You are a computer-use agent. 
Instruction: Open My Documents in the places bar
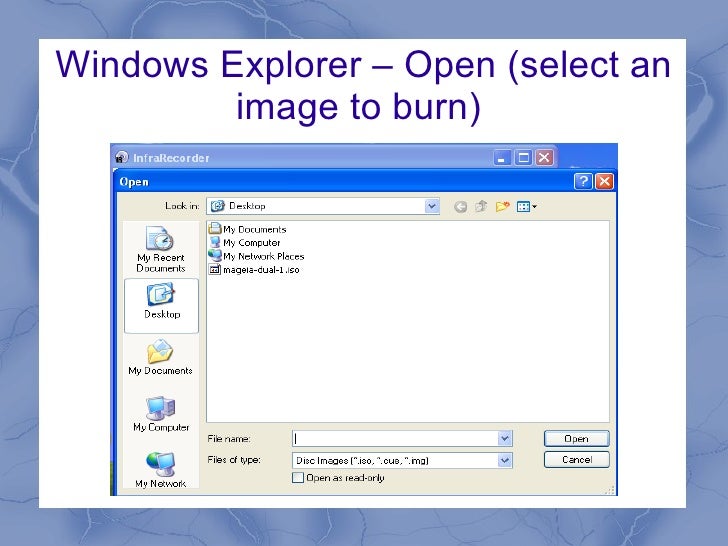point(160,357)
